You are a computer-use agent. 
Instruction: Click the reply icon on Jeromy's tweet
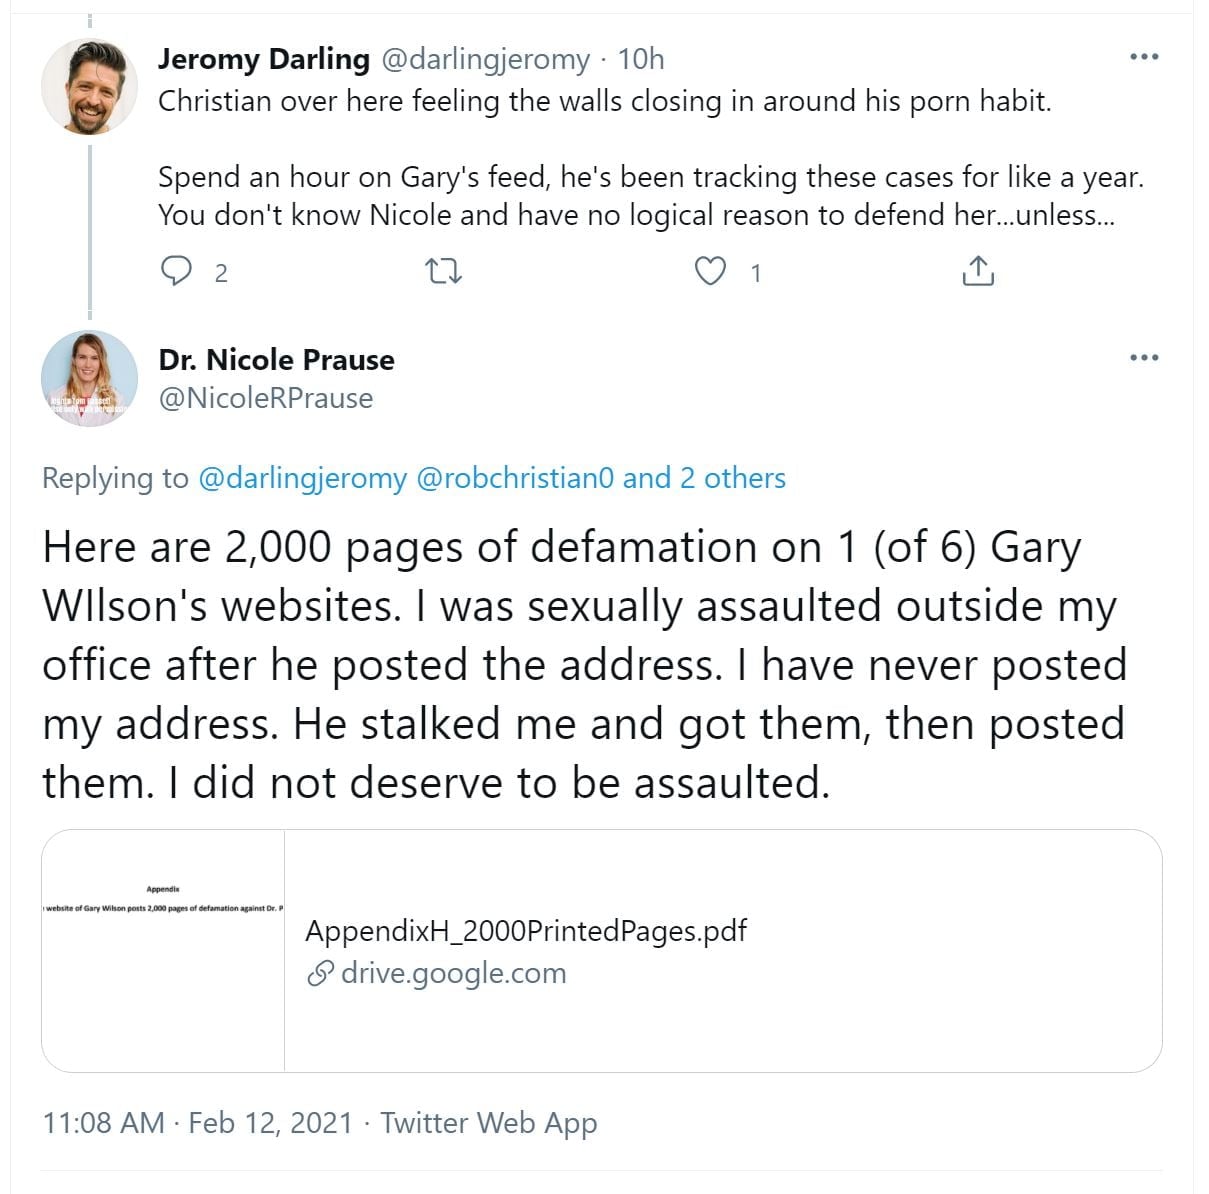click(177, 271)
